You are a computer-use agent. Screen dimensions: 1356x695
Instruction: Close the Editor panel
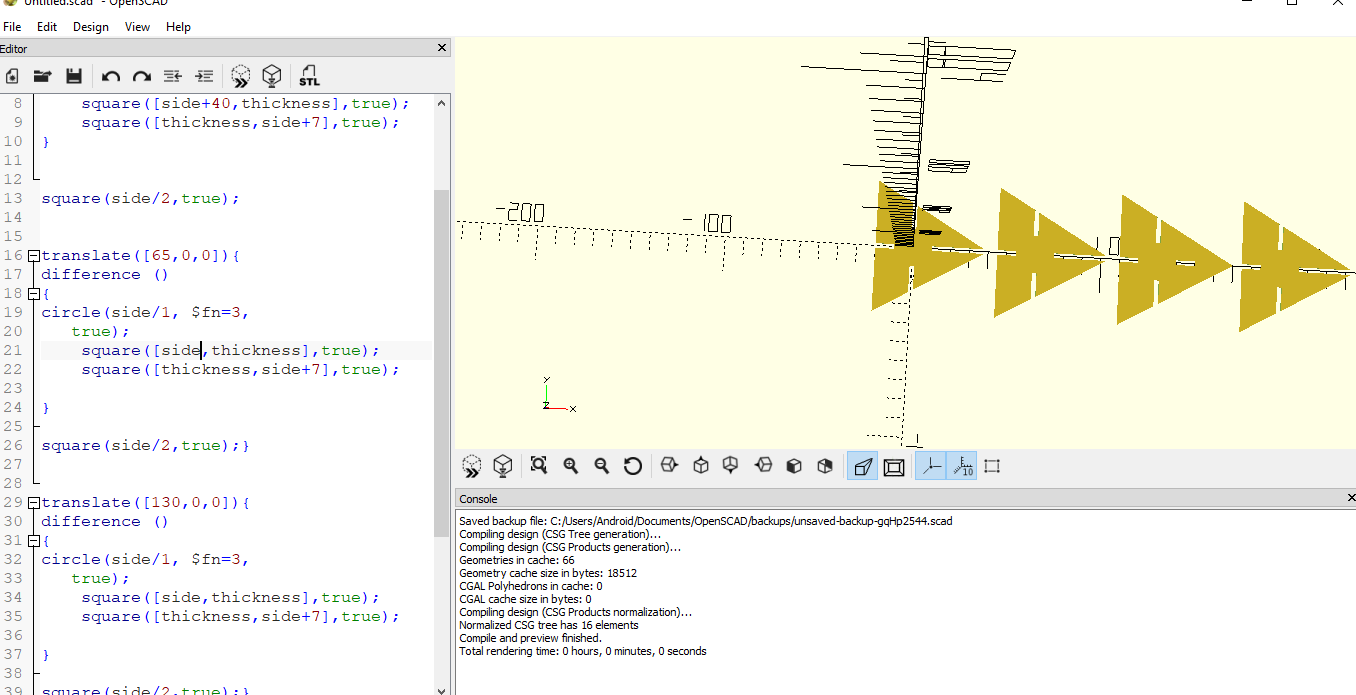tap(443, 48)
